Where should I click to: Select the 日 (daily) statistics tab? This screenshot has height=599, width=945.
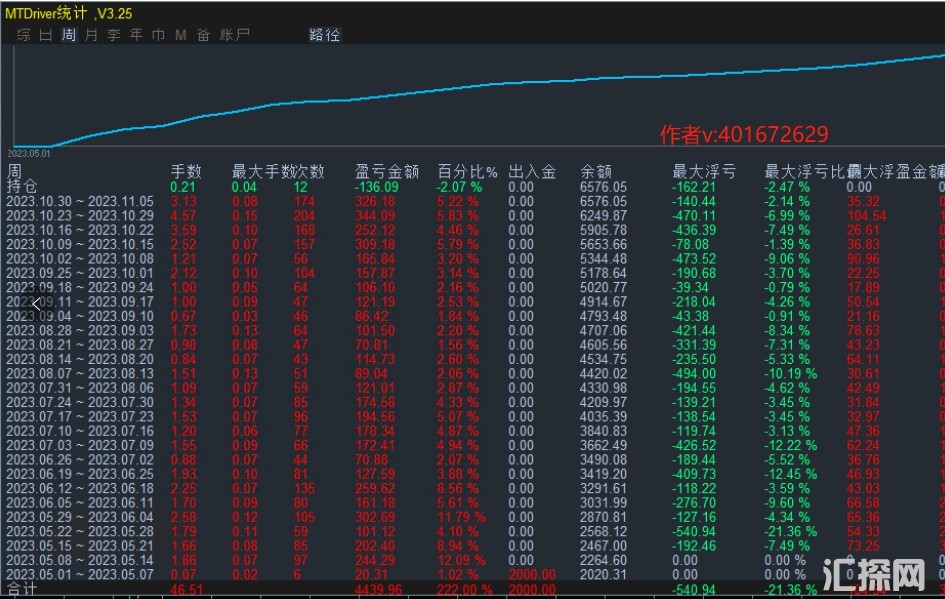46,35
